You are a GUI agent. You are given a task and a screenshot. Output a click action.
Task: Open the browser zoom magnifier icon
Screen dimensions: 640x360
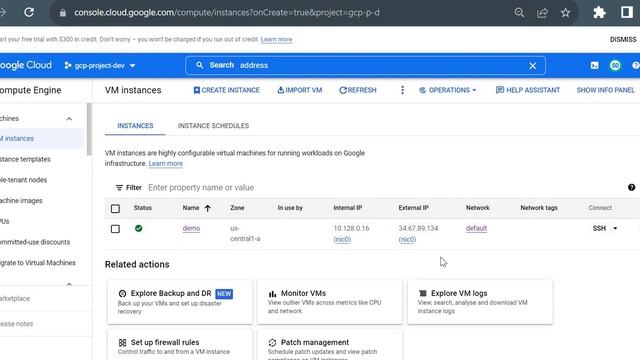pyautogui.click(x=519, y=13)
